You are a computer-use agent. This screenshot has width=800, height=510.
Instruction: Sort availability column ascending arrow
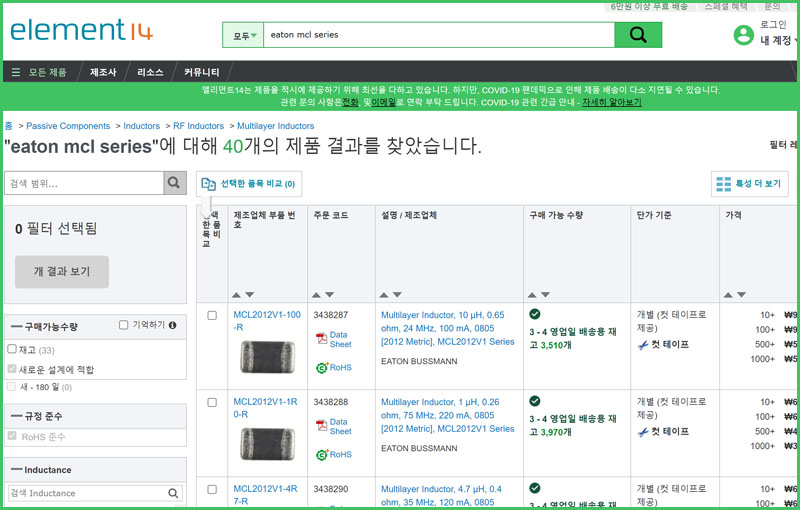coord(532,295)
